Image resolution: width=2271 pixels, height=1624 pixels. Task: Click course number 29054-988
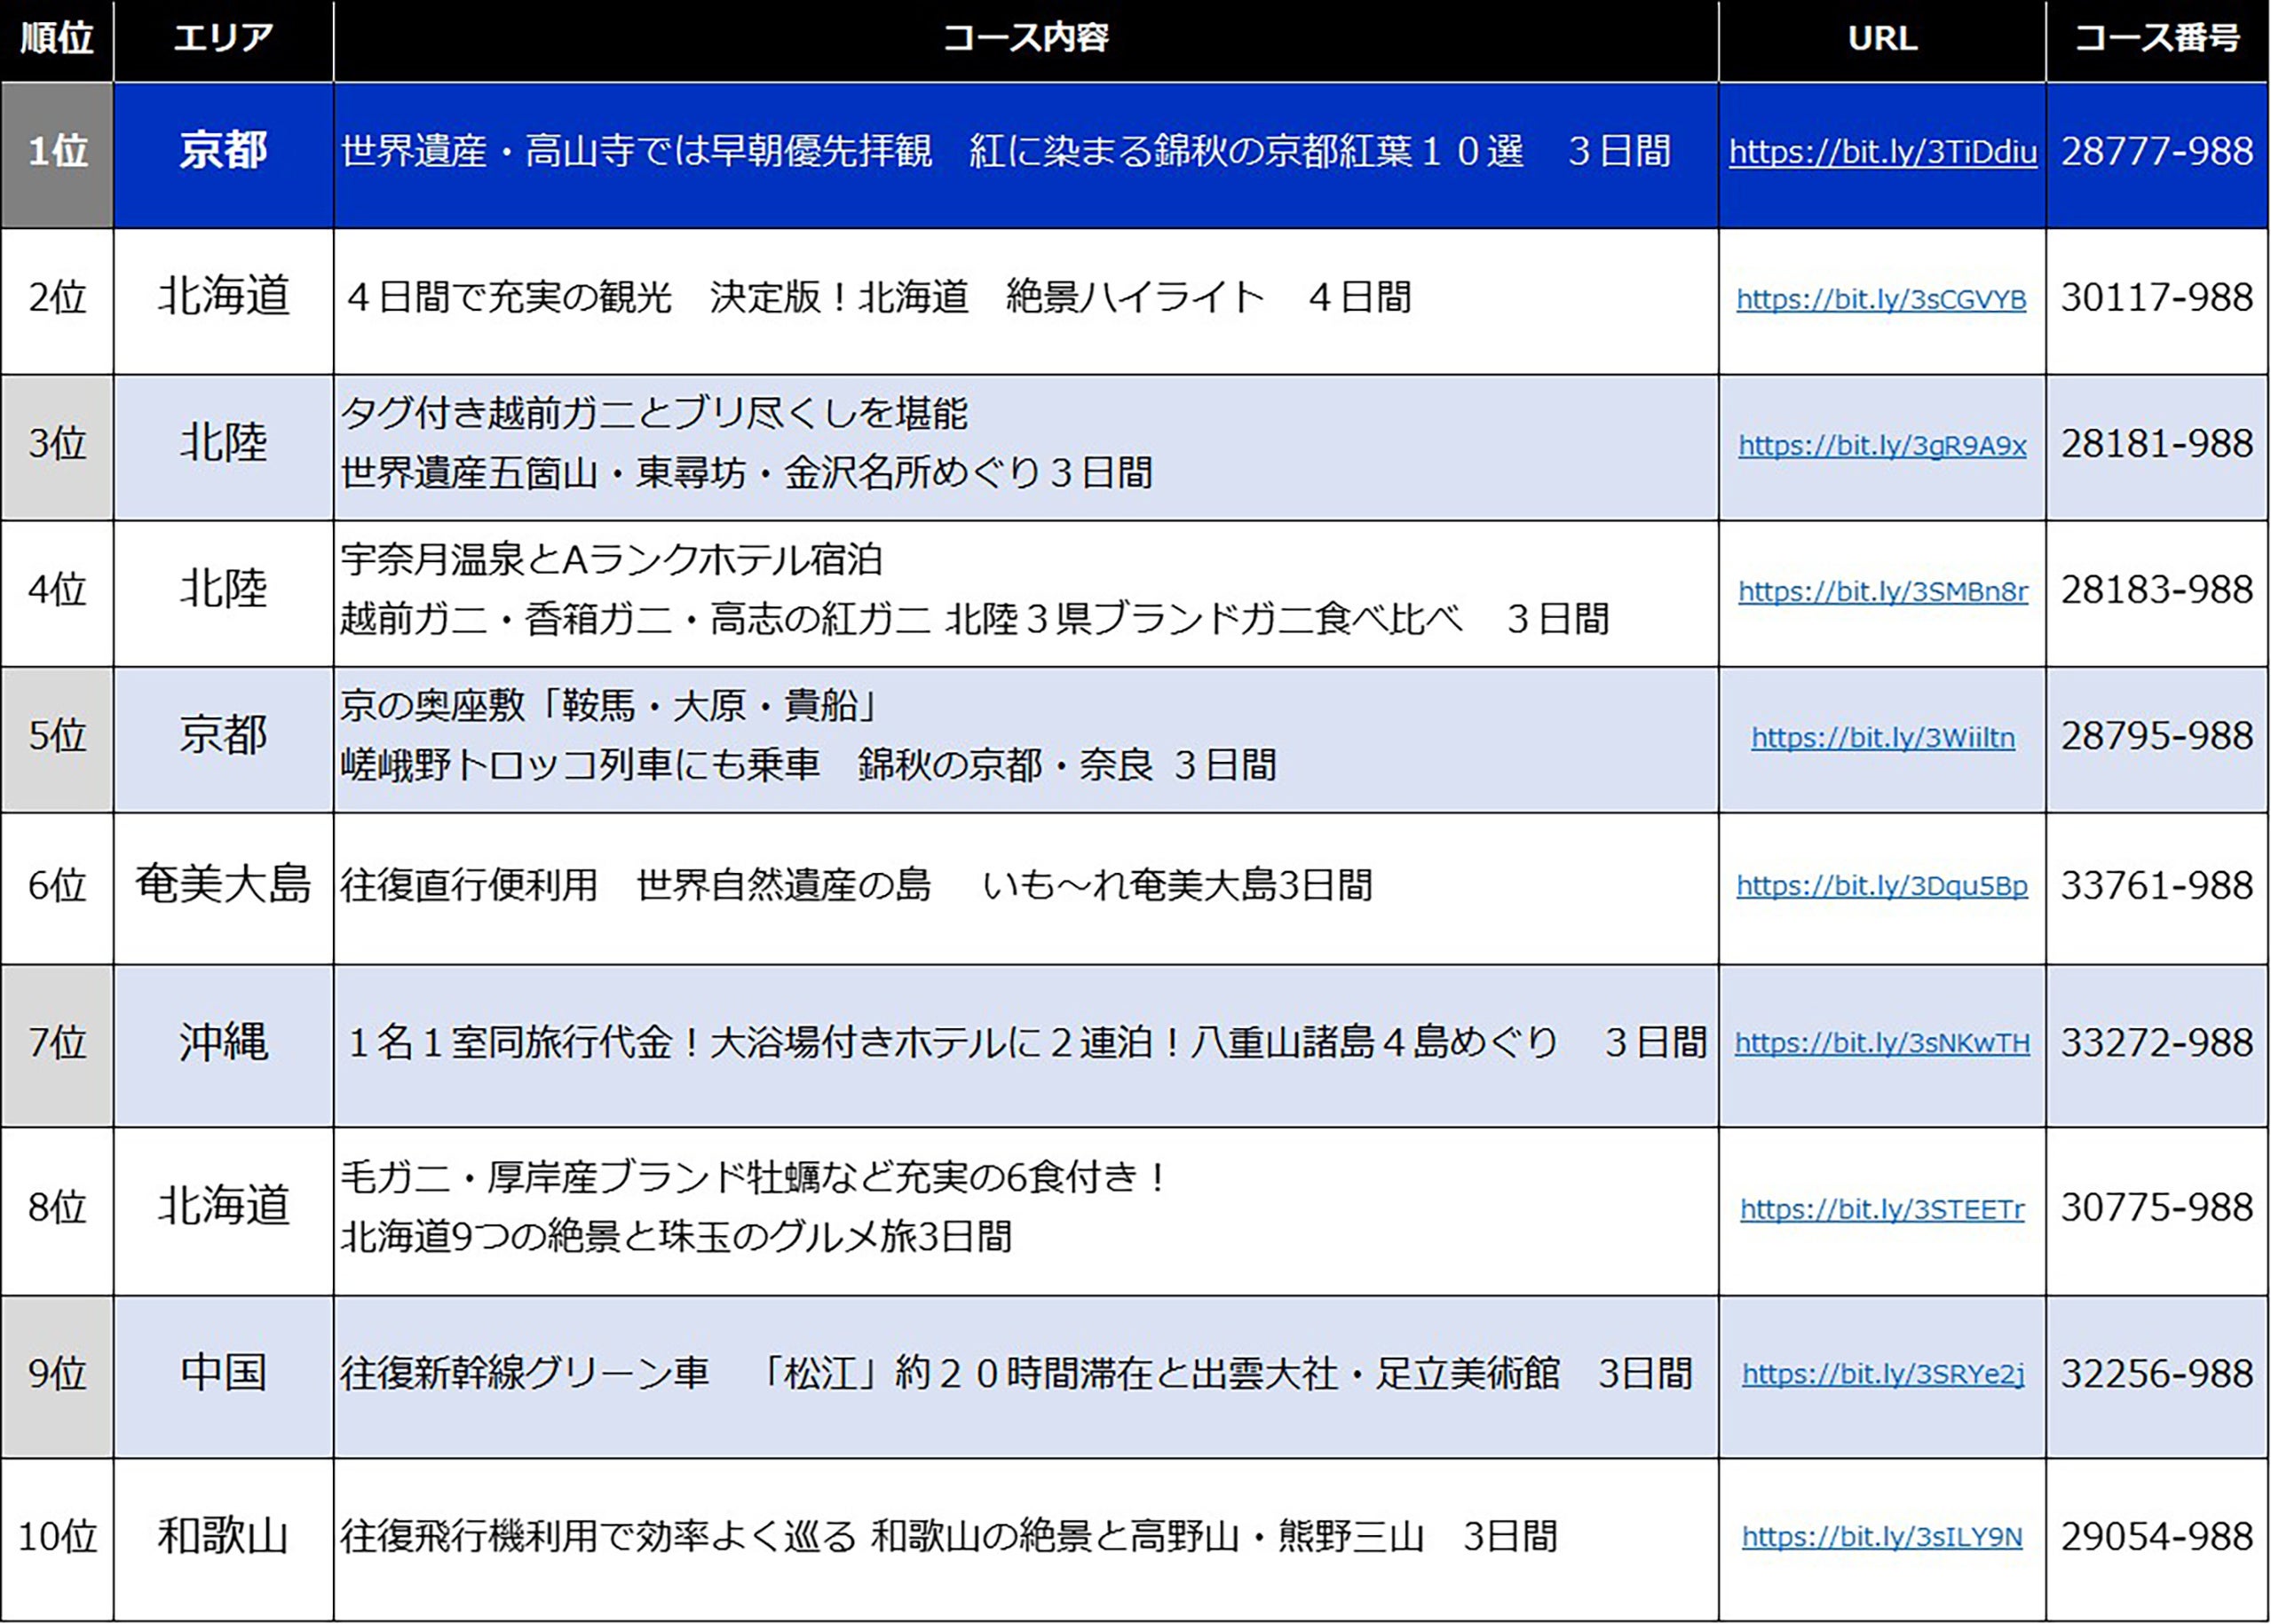2156,1537
